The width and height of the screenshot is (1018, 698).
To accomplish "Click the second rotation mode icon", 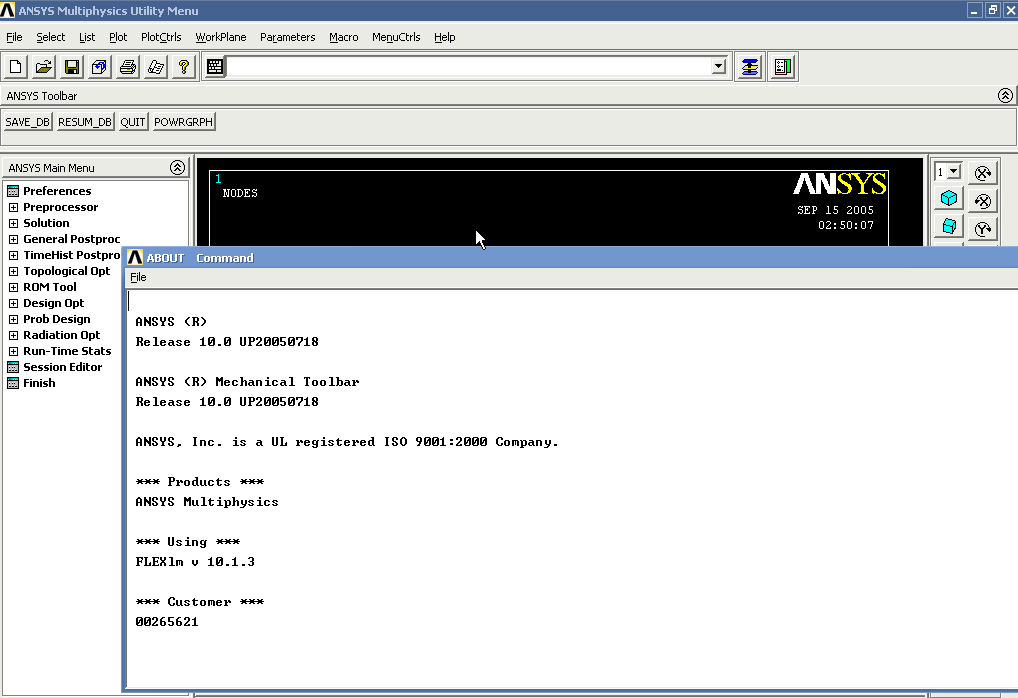I will pyautogui.click(x=983, y=201).
